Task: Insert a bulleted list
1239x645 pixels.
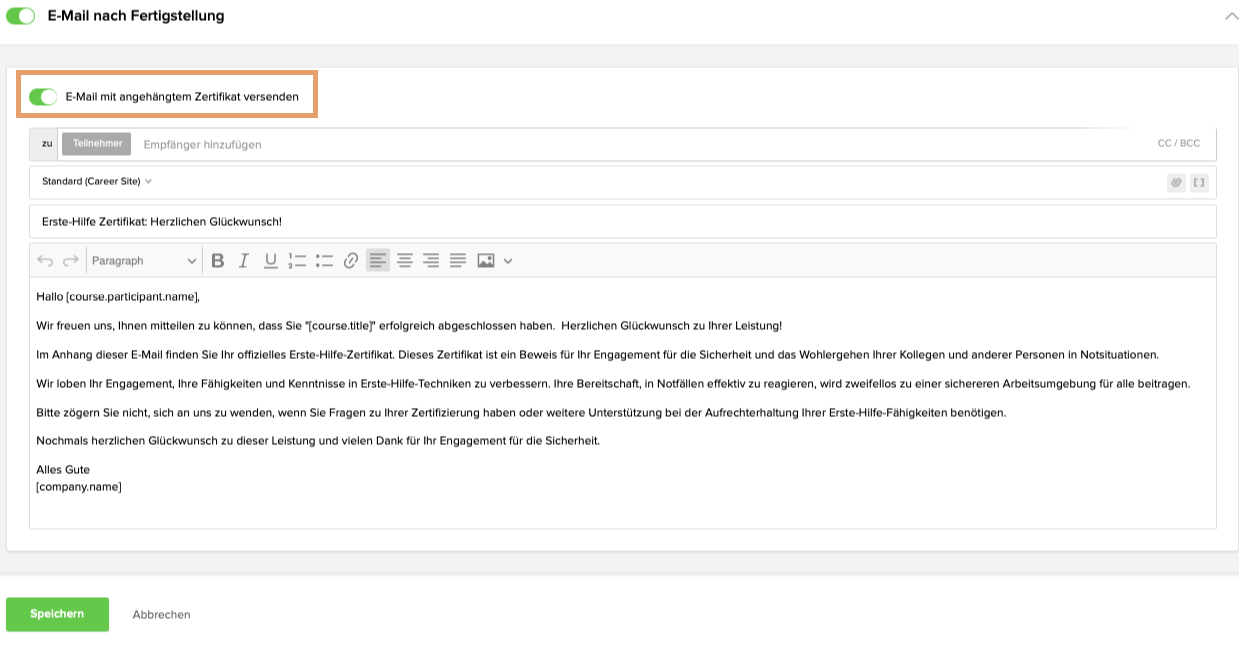Action: 323,260
